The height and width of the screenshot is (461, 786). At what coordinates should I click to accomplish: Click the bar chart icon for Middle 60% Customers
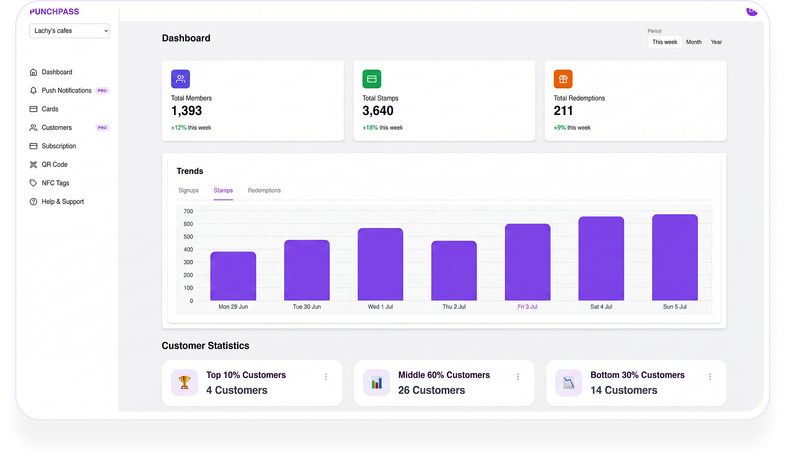click(x=376, y=383)
